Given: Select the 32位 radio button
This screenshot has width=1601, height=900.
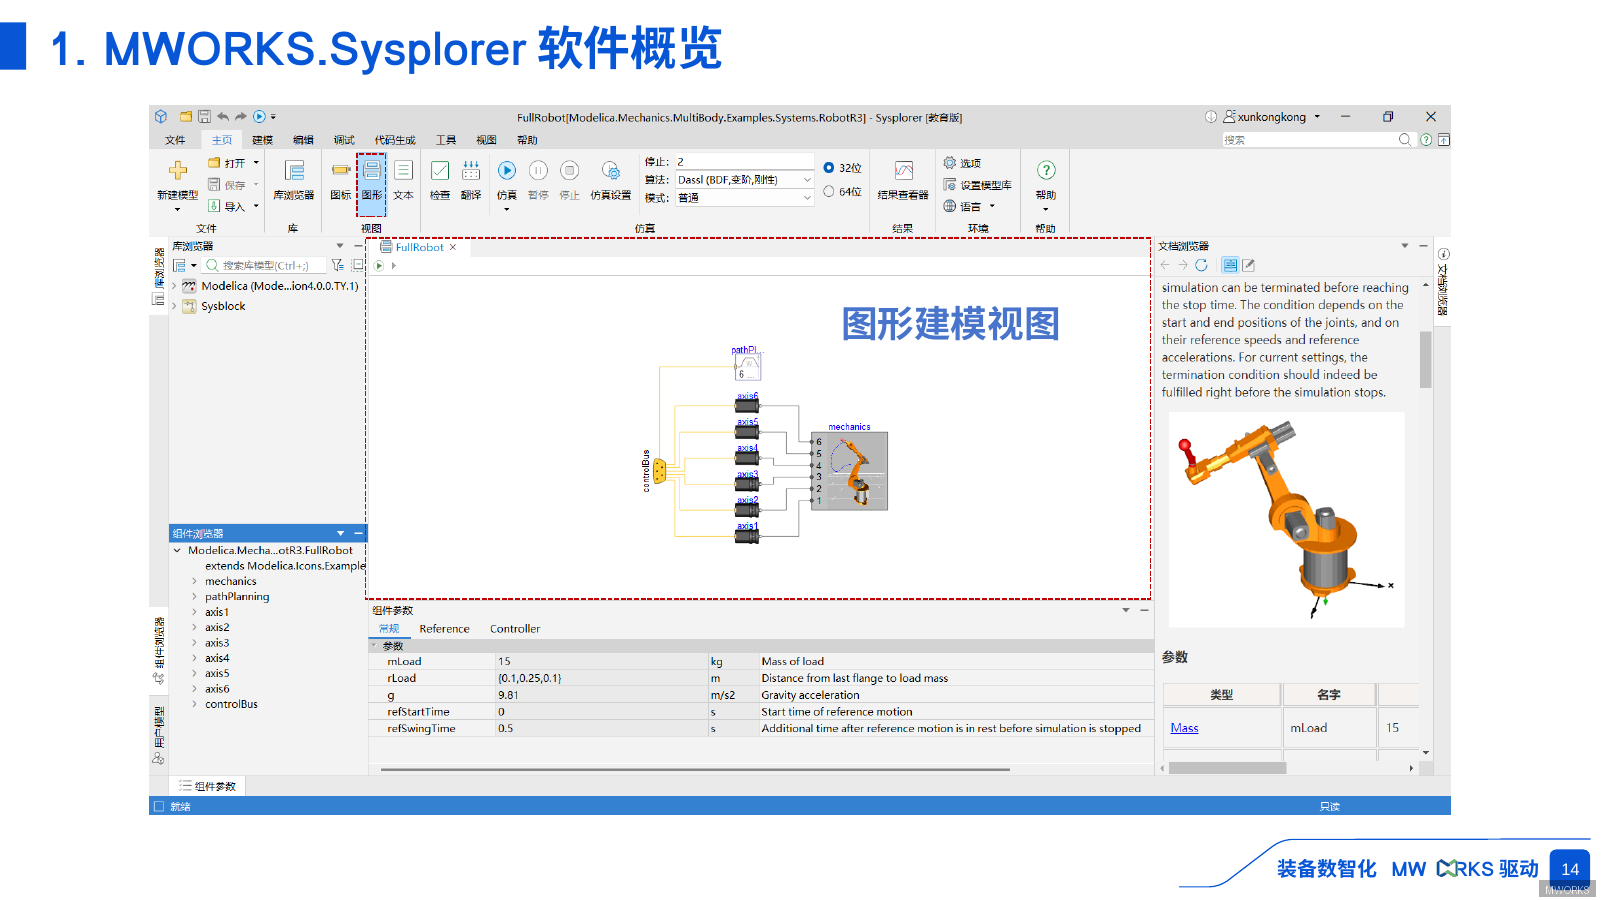Looking at the screenshot, I should pyautogui.click(x=827, y=167).
